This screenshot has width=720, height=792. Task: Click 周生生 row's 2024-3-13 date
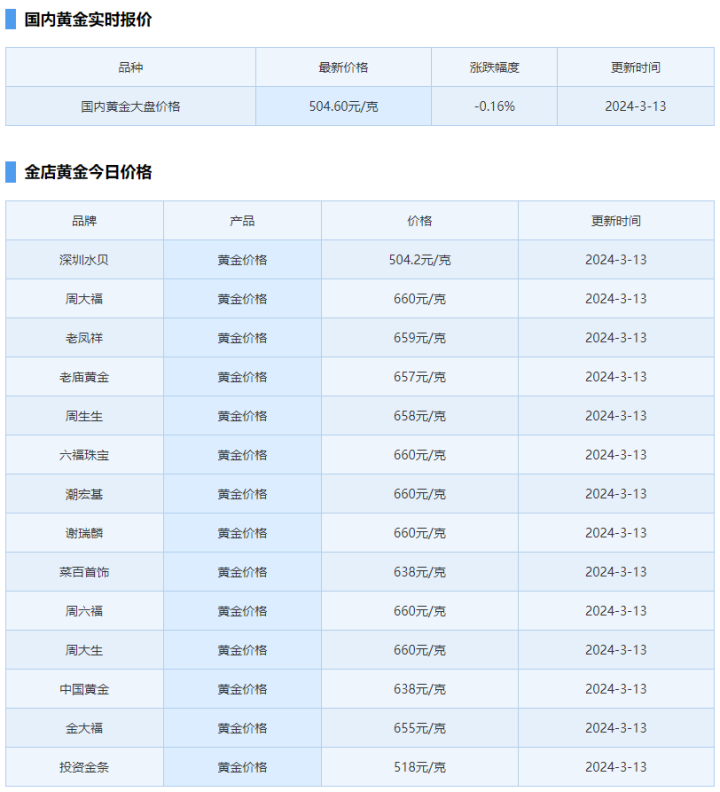(615, 416)
